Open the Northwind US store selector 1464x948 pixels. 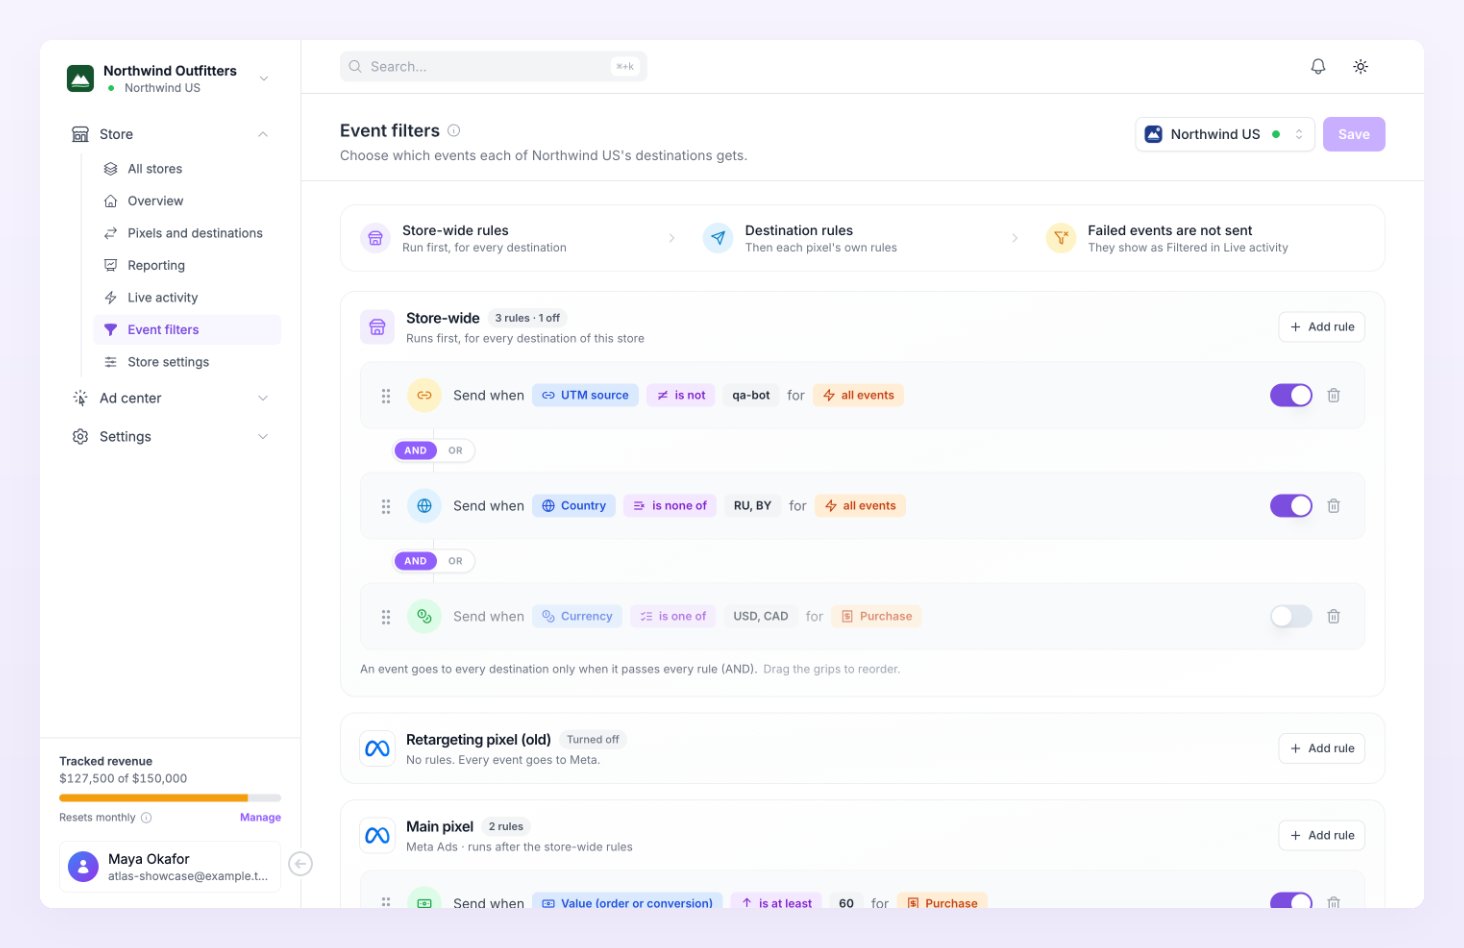pos(1224,134)
